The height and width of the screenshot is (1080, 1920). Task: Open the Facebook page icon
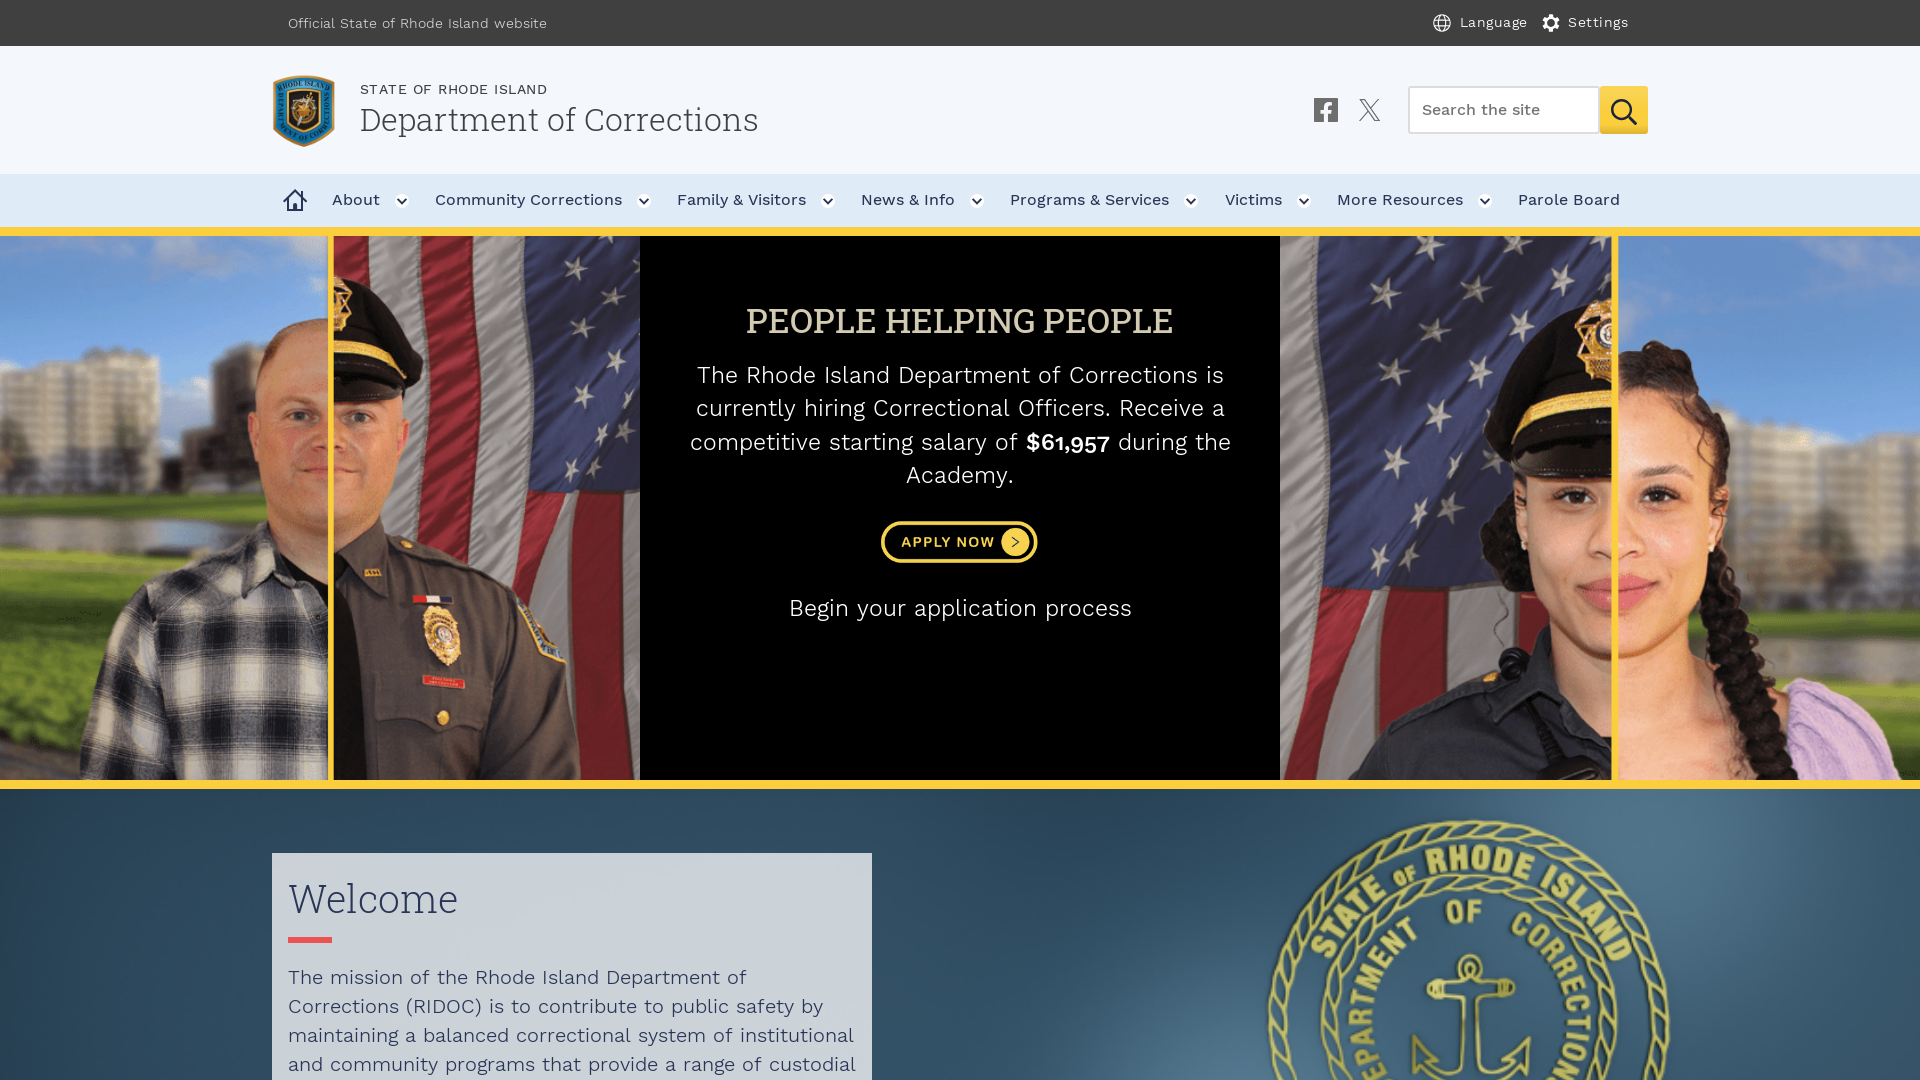click(1326, 110)
